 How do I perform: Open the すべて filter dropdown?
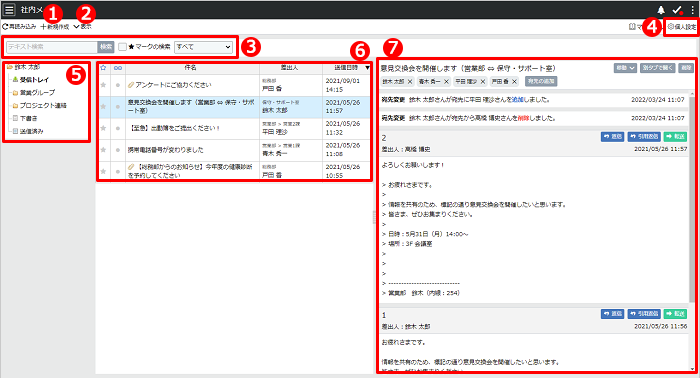tap(203, 47)
